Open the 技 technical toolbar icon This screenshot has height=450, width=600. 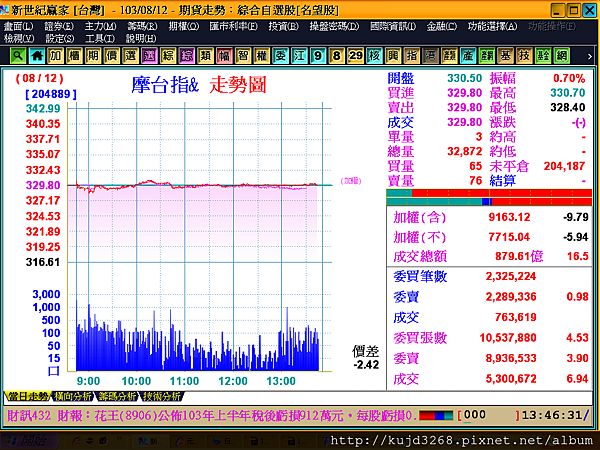pos(524,56)
